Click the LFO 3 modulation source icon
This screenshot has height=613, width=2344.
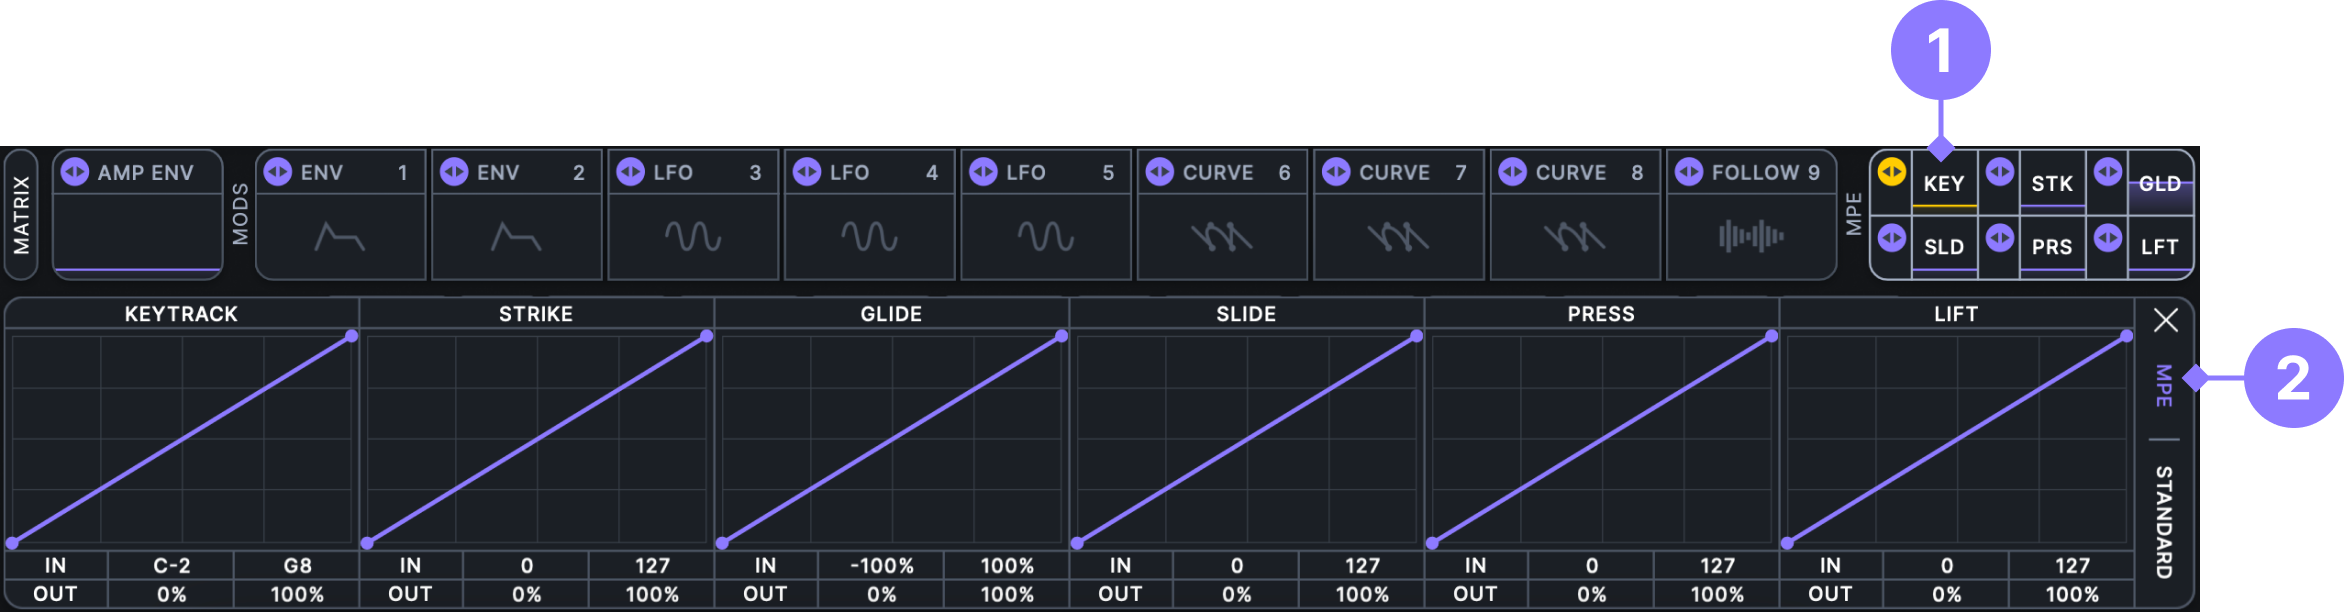630,172
